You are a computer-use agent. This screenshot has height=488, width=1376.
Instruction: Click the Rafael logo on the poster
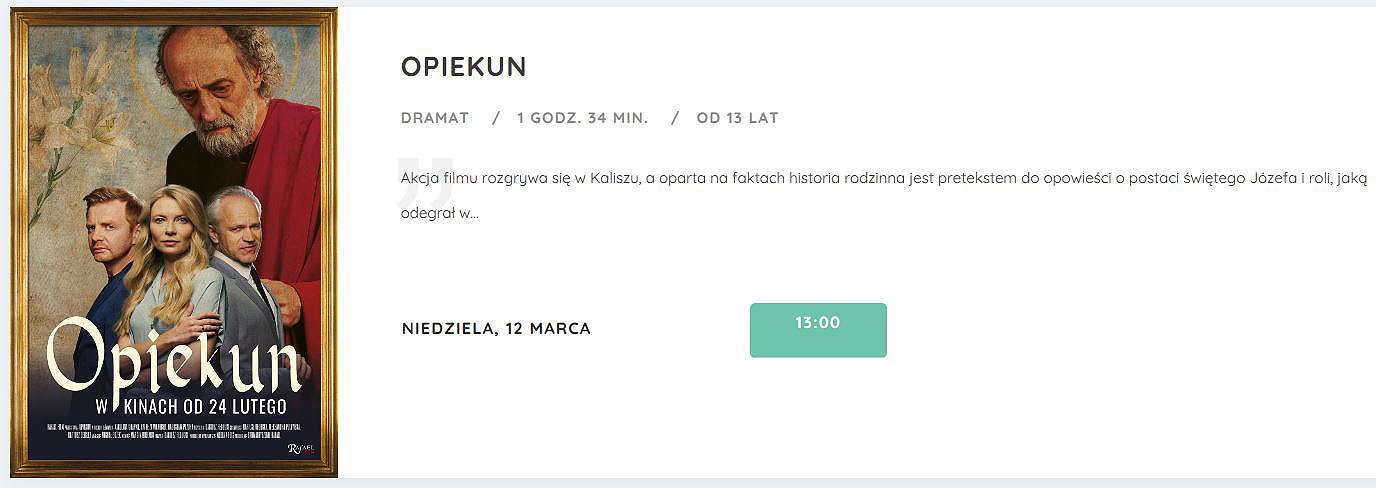301,449
